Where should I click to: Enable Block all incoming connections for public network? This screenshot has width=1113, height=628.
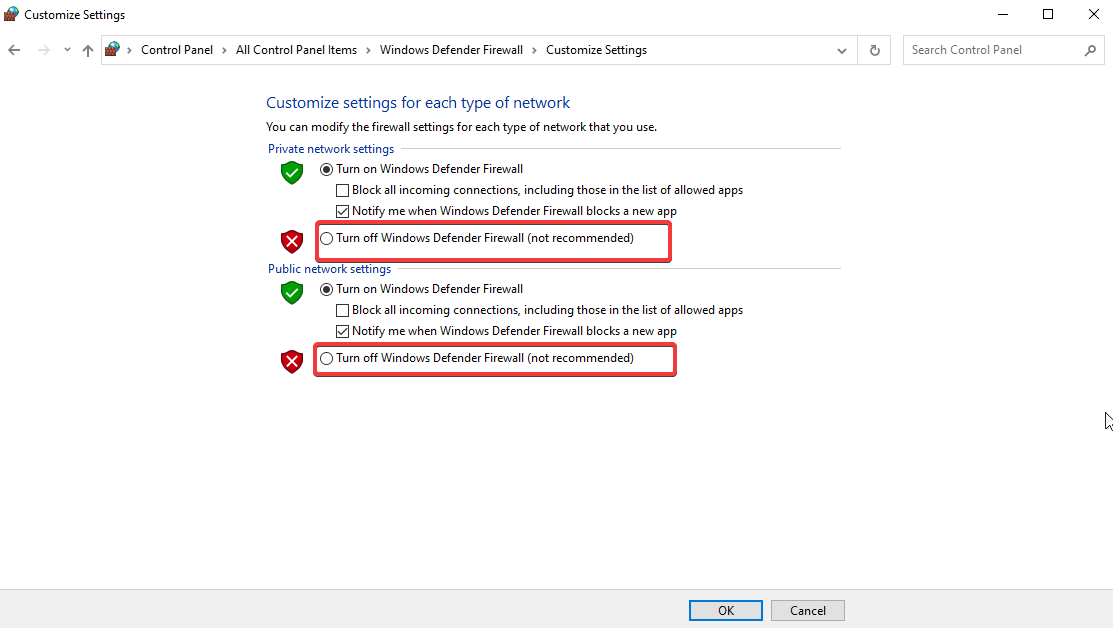(x=342, y=310)
